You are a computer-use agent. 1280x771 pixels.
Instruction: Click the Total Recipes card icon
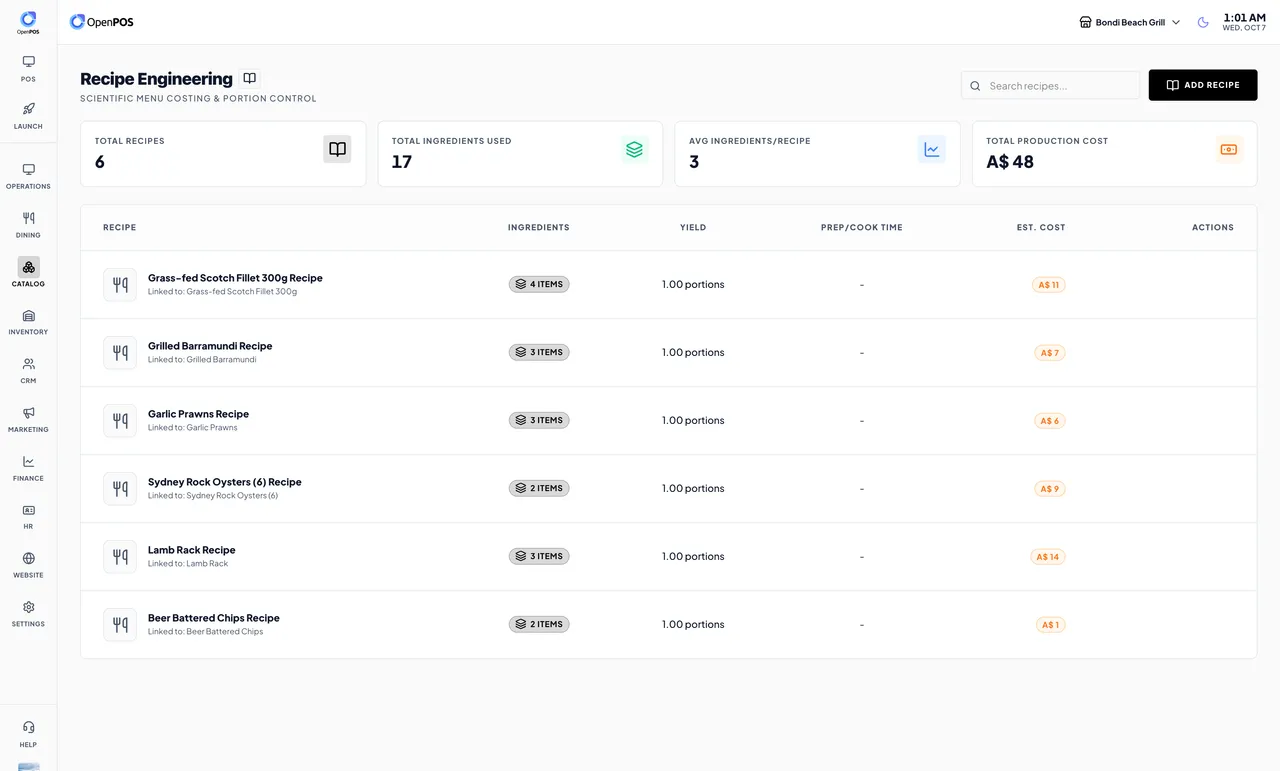(337, 149)
